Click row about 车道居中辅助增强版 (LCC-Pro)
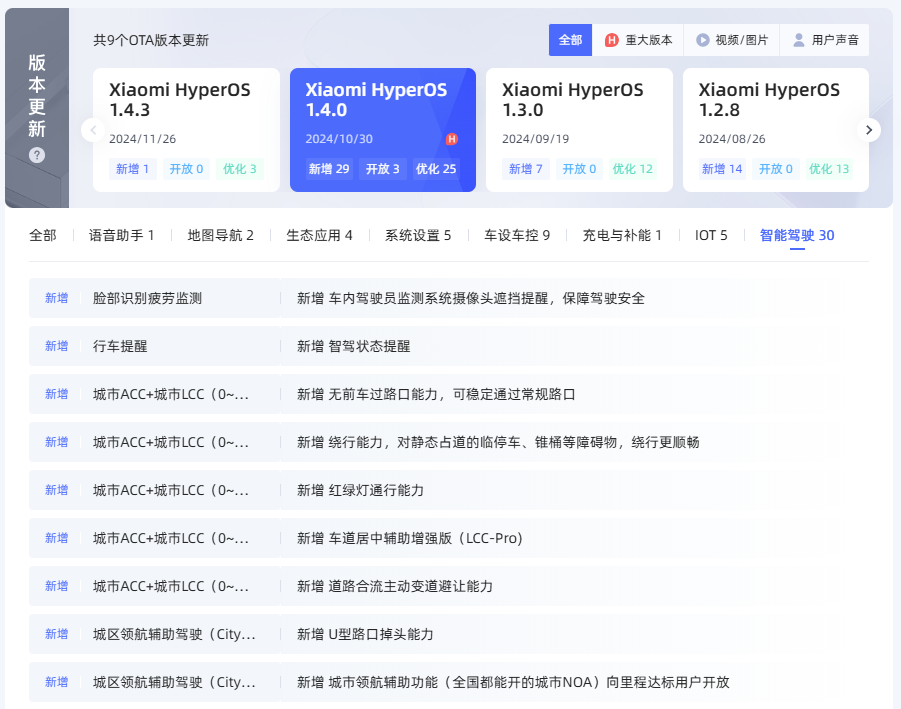Screen dimensions: 901x709 [x=449, y=538]
